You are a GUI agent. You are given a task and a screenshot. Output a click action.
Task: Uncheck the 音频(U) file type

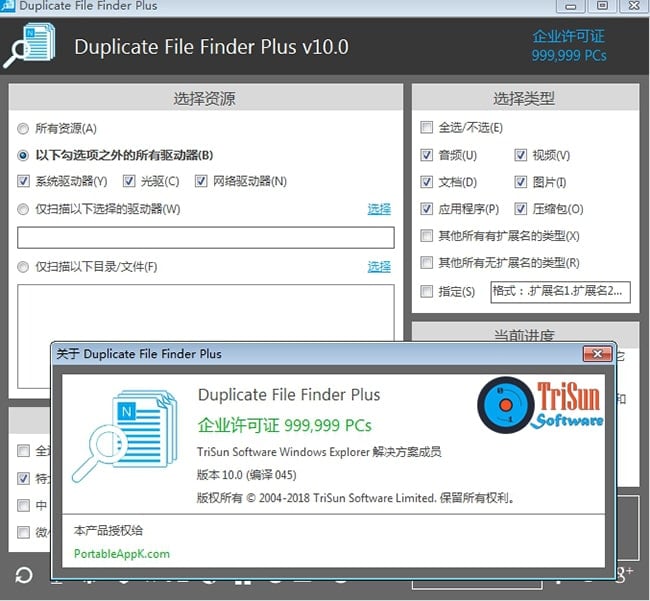tap(427, 155)
